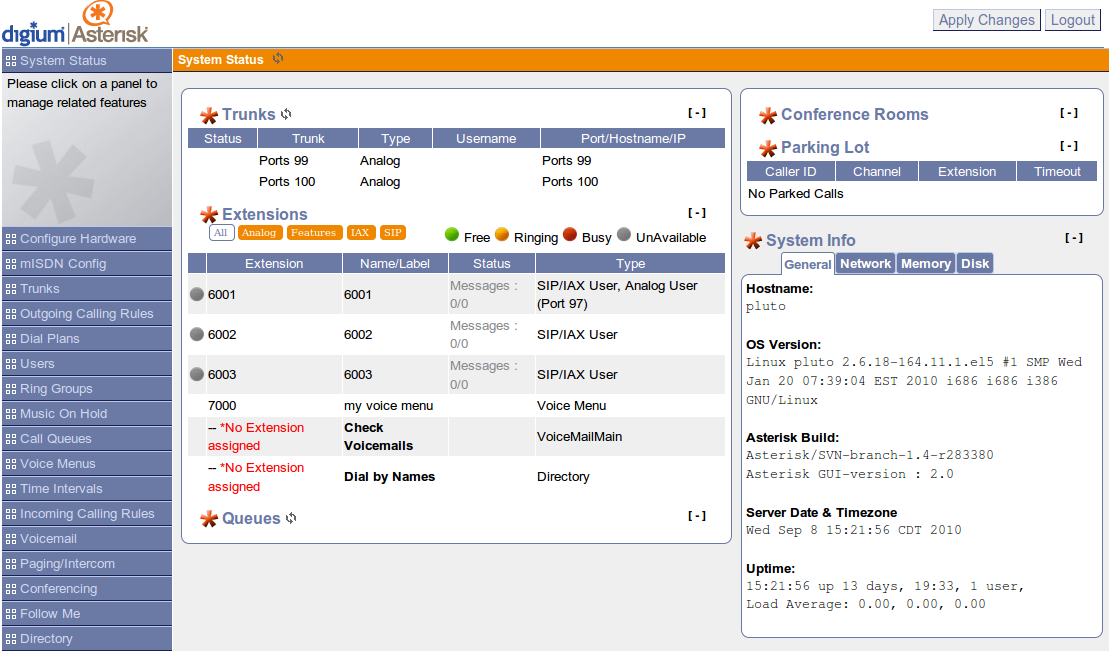Click the Logout button
1109x651 pixels.
[1072, 20]
